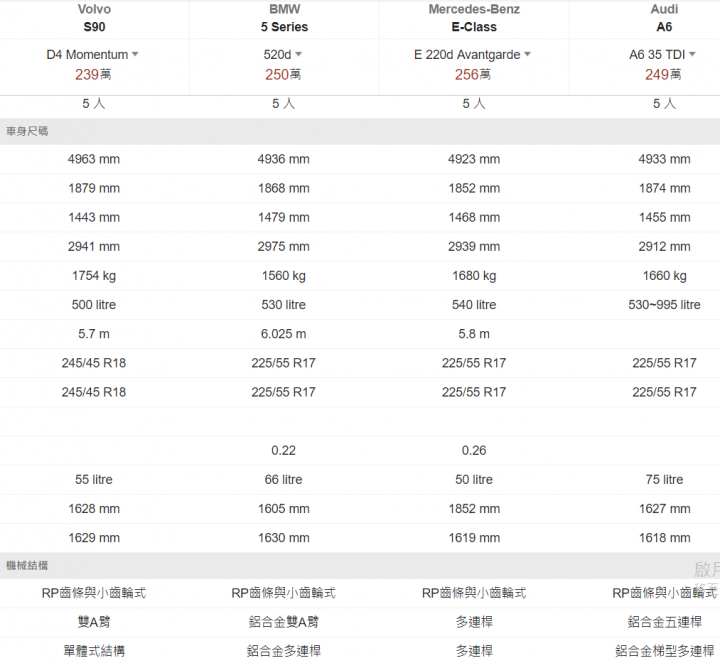The image size is (720, 663).
Task: Click the 1879 mm width value
Action: tap(94, 188)
